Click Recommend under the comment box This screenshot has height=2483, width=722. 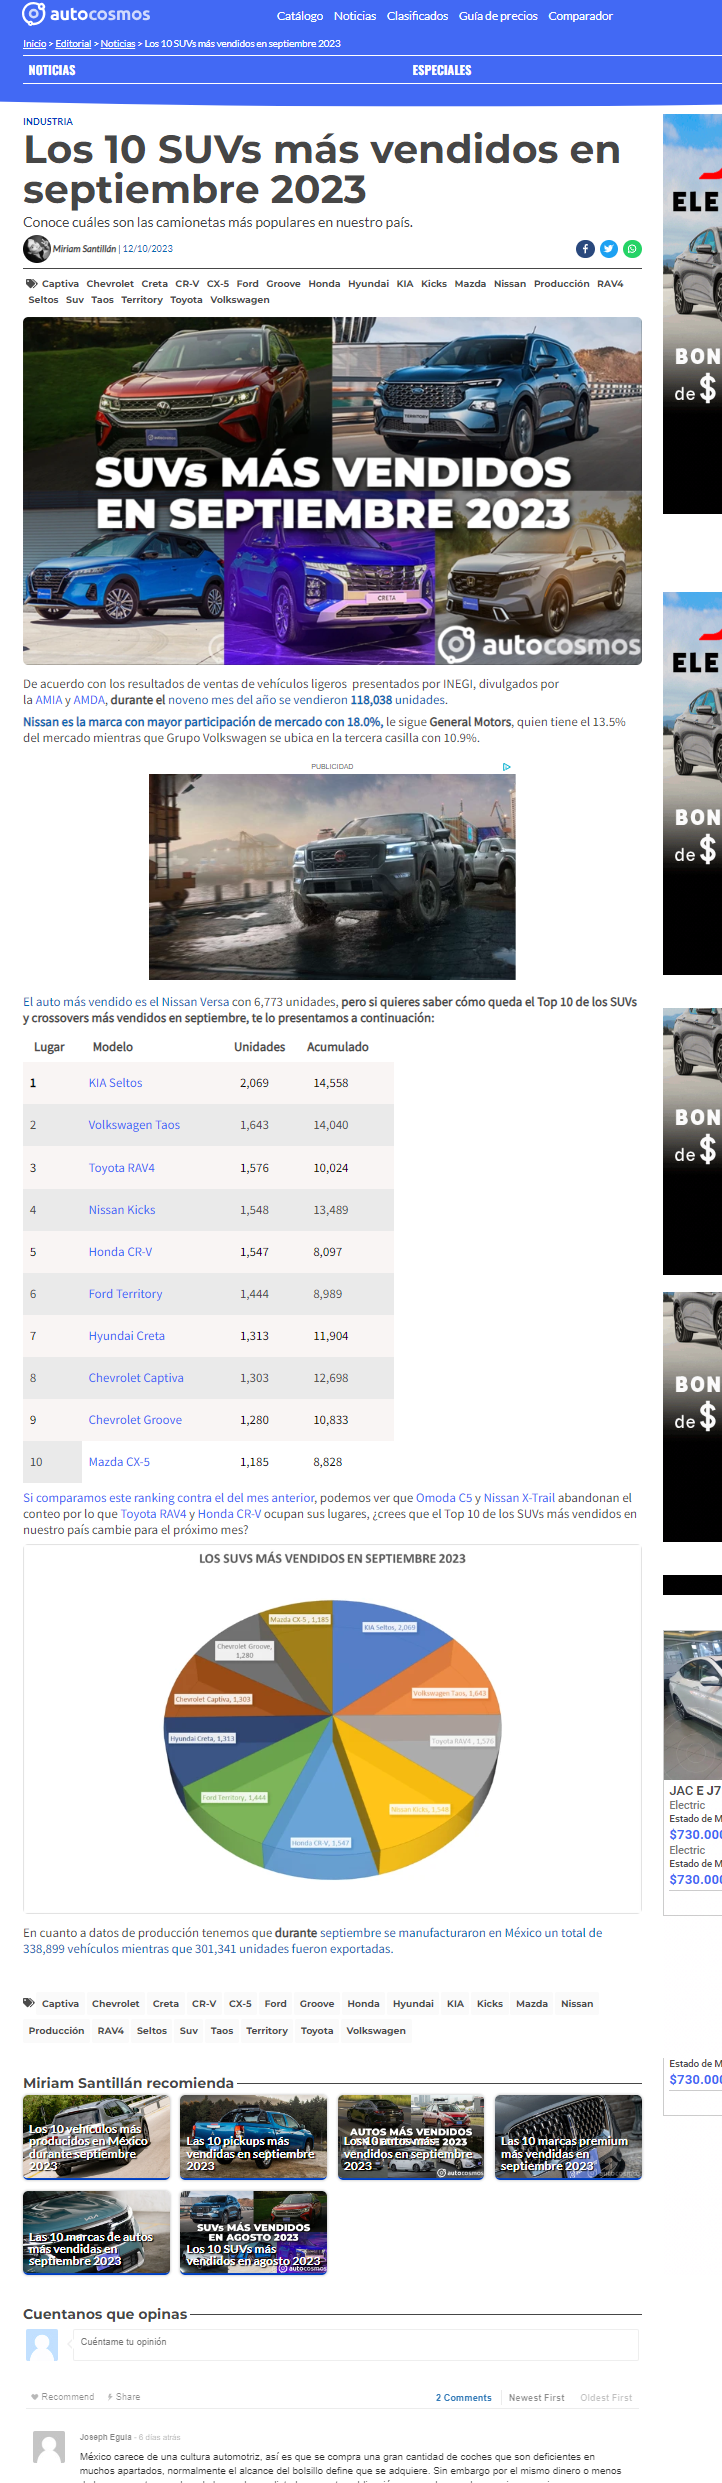(x=62, y=2397)
